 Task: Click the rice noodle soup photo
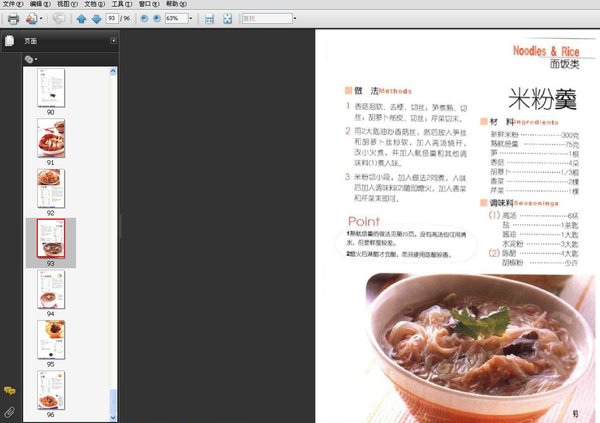(x=481, y=348)
